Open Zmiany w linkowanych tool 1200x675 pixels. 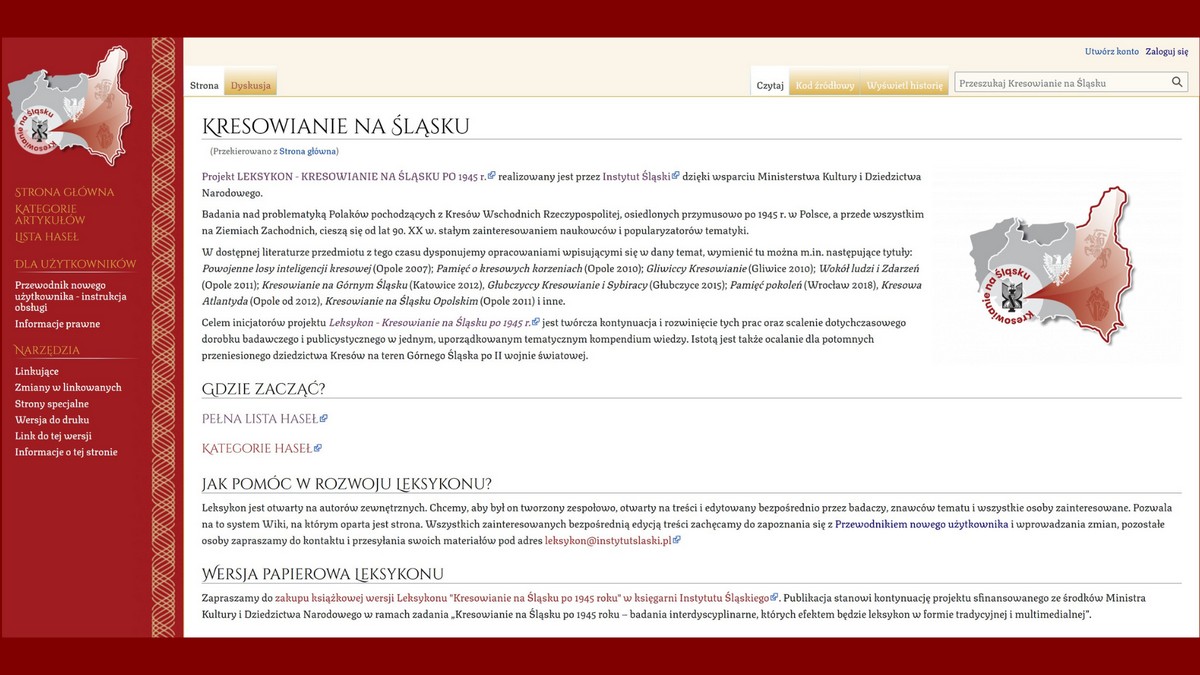coord(68,388)
